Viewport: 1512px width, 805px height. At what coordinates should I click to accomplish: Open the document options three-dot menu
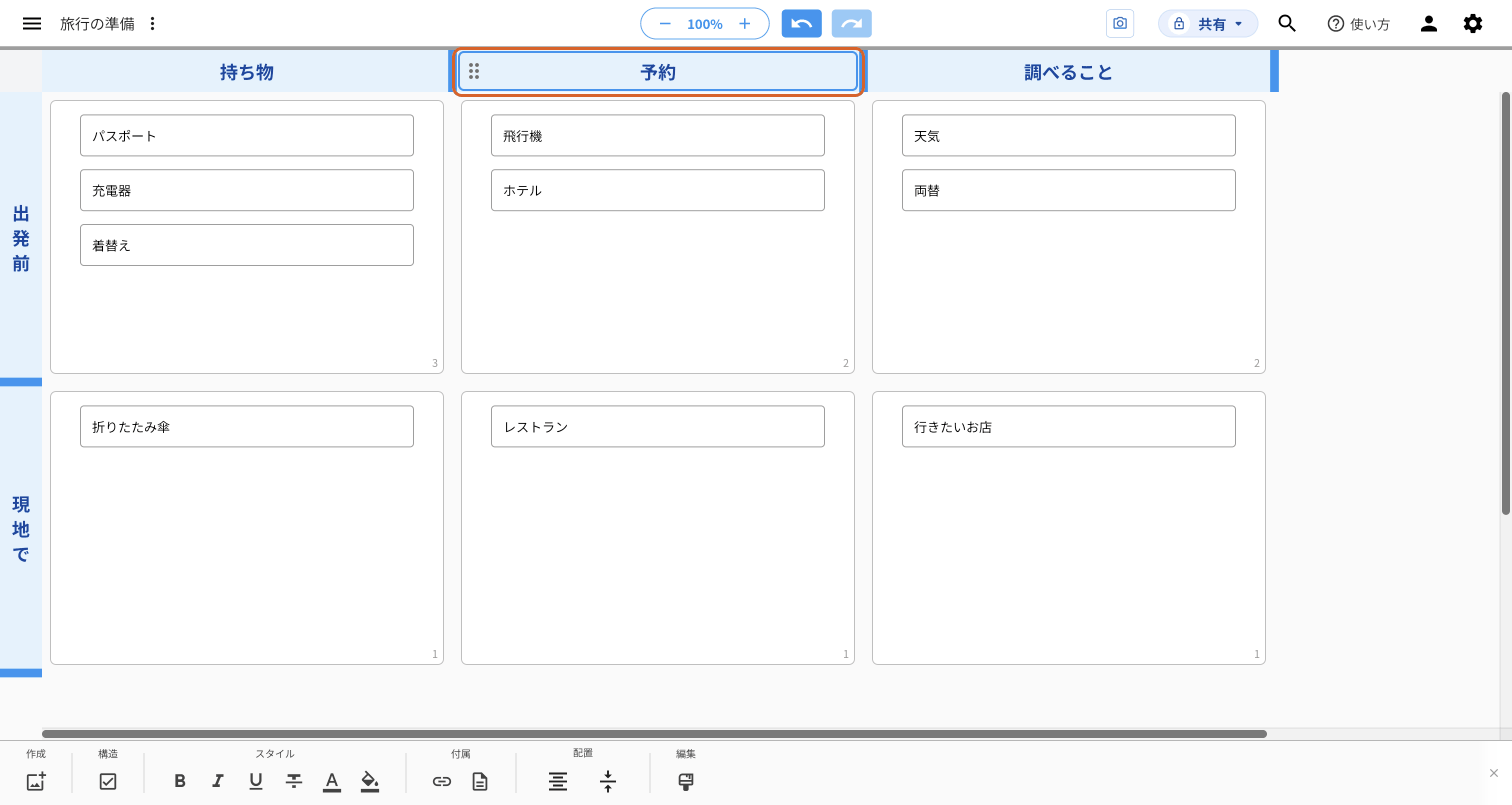(152, 23)
